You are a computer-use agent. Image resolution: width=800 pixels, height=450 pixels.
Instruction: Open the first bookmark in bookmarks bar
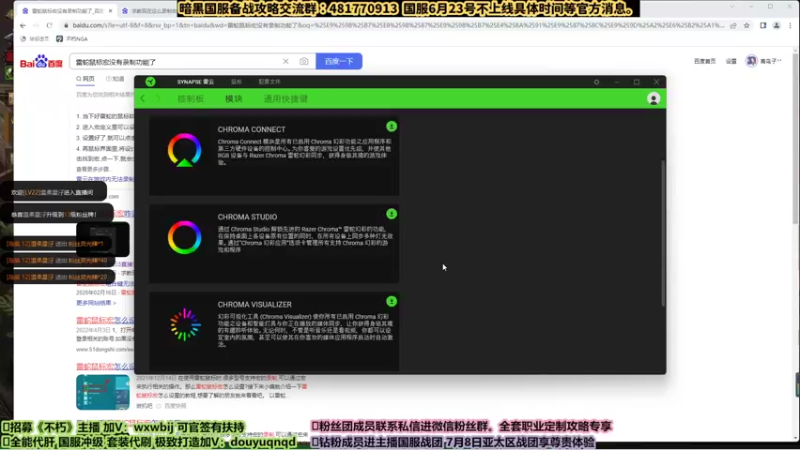click(35, 39)
